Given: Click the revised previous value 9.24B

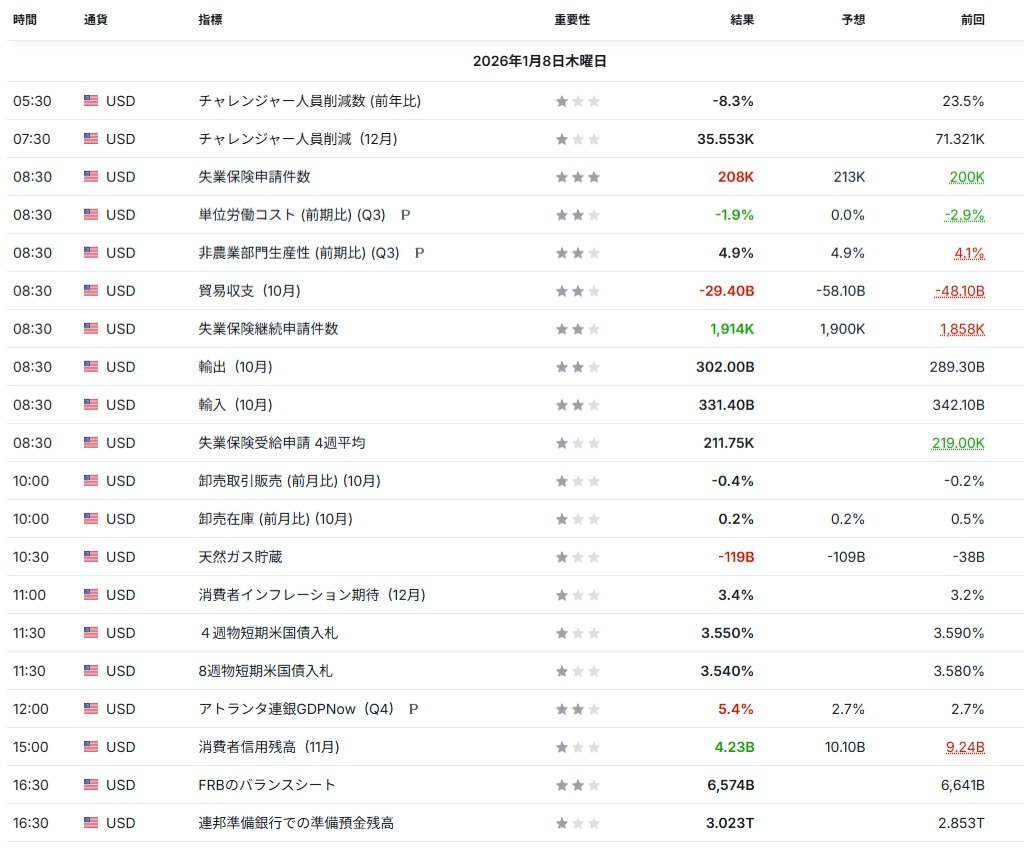Looking at the screenshot, I should pos(964,747).
